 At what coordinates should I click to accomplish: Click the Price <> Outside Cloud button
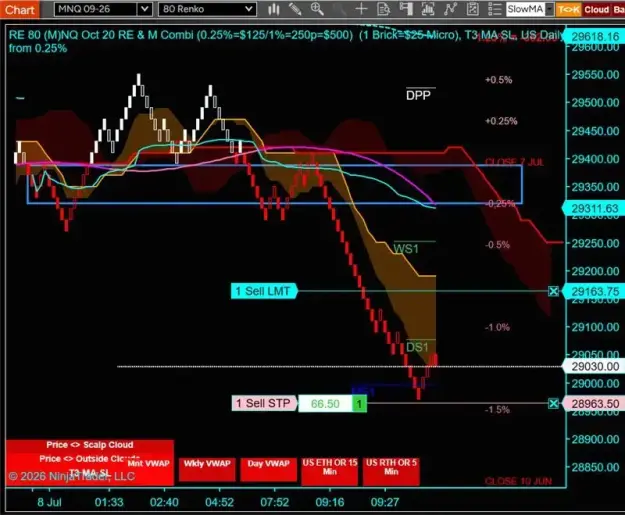click(x=90, y=459)
